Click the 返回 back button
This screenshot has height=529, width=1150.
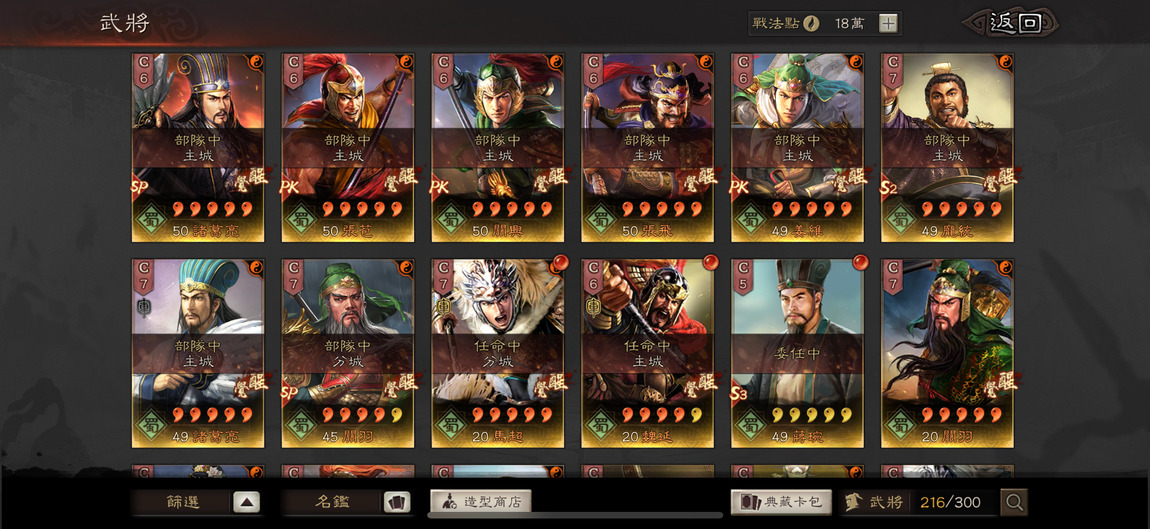tap(1014, 23)
